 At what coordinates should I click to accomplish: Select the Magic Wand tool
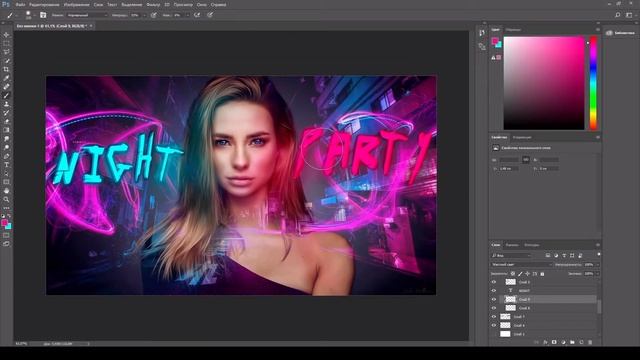[x=6, y=61]
